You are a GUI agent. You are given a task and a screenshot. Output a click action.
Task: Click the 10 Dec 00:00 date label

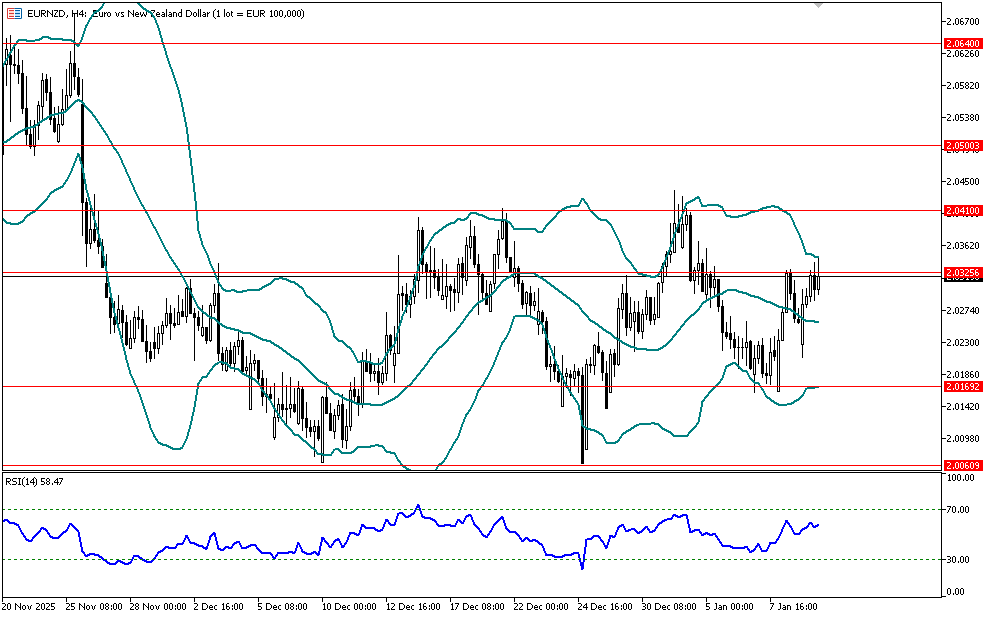[x=348, y=606]
